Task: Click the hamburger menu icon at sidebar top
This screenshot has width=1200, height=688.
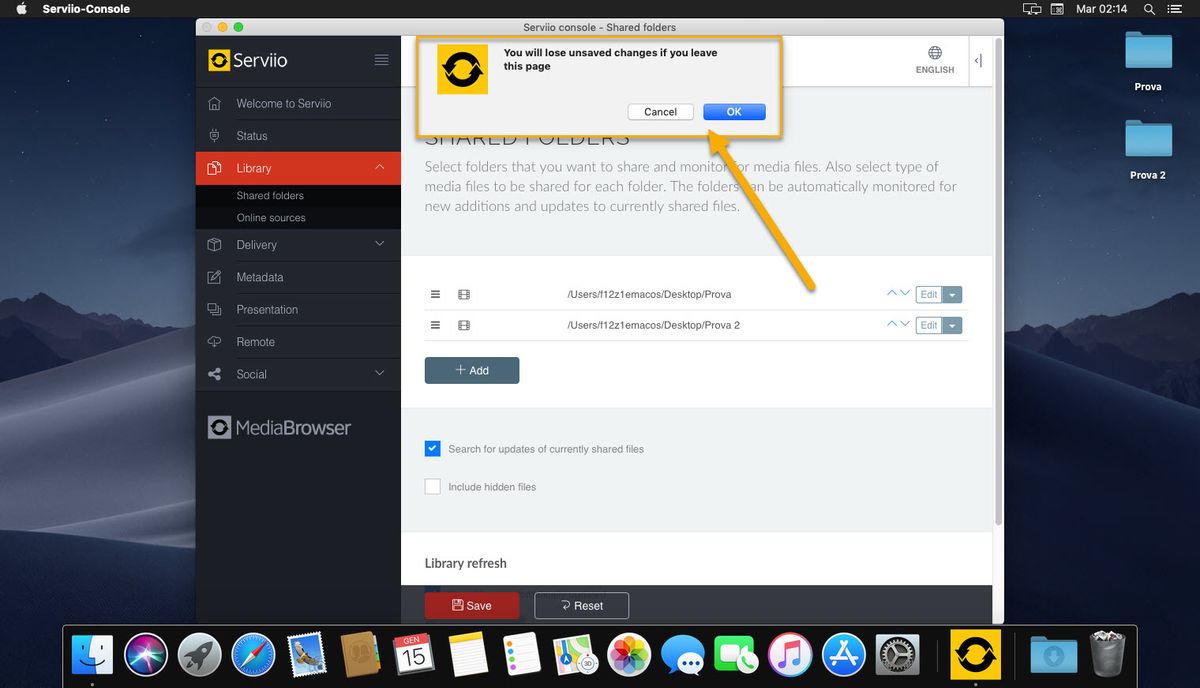Action: 381,59
